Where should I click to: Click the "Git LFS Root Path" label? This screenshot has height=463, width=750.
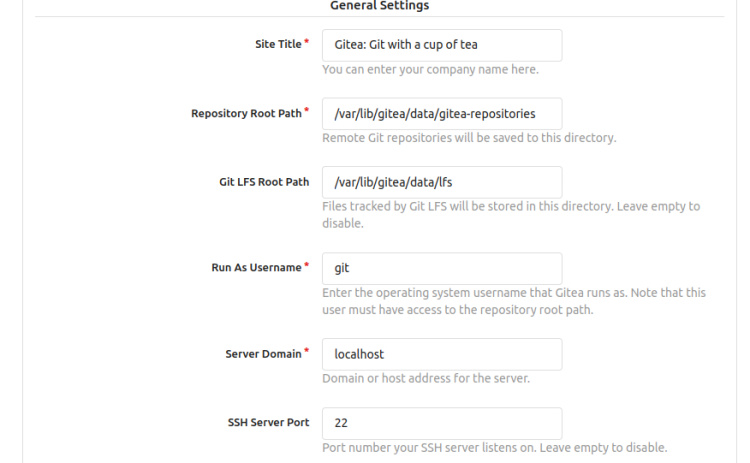click(x=264, y=182)
